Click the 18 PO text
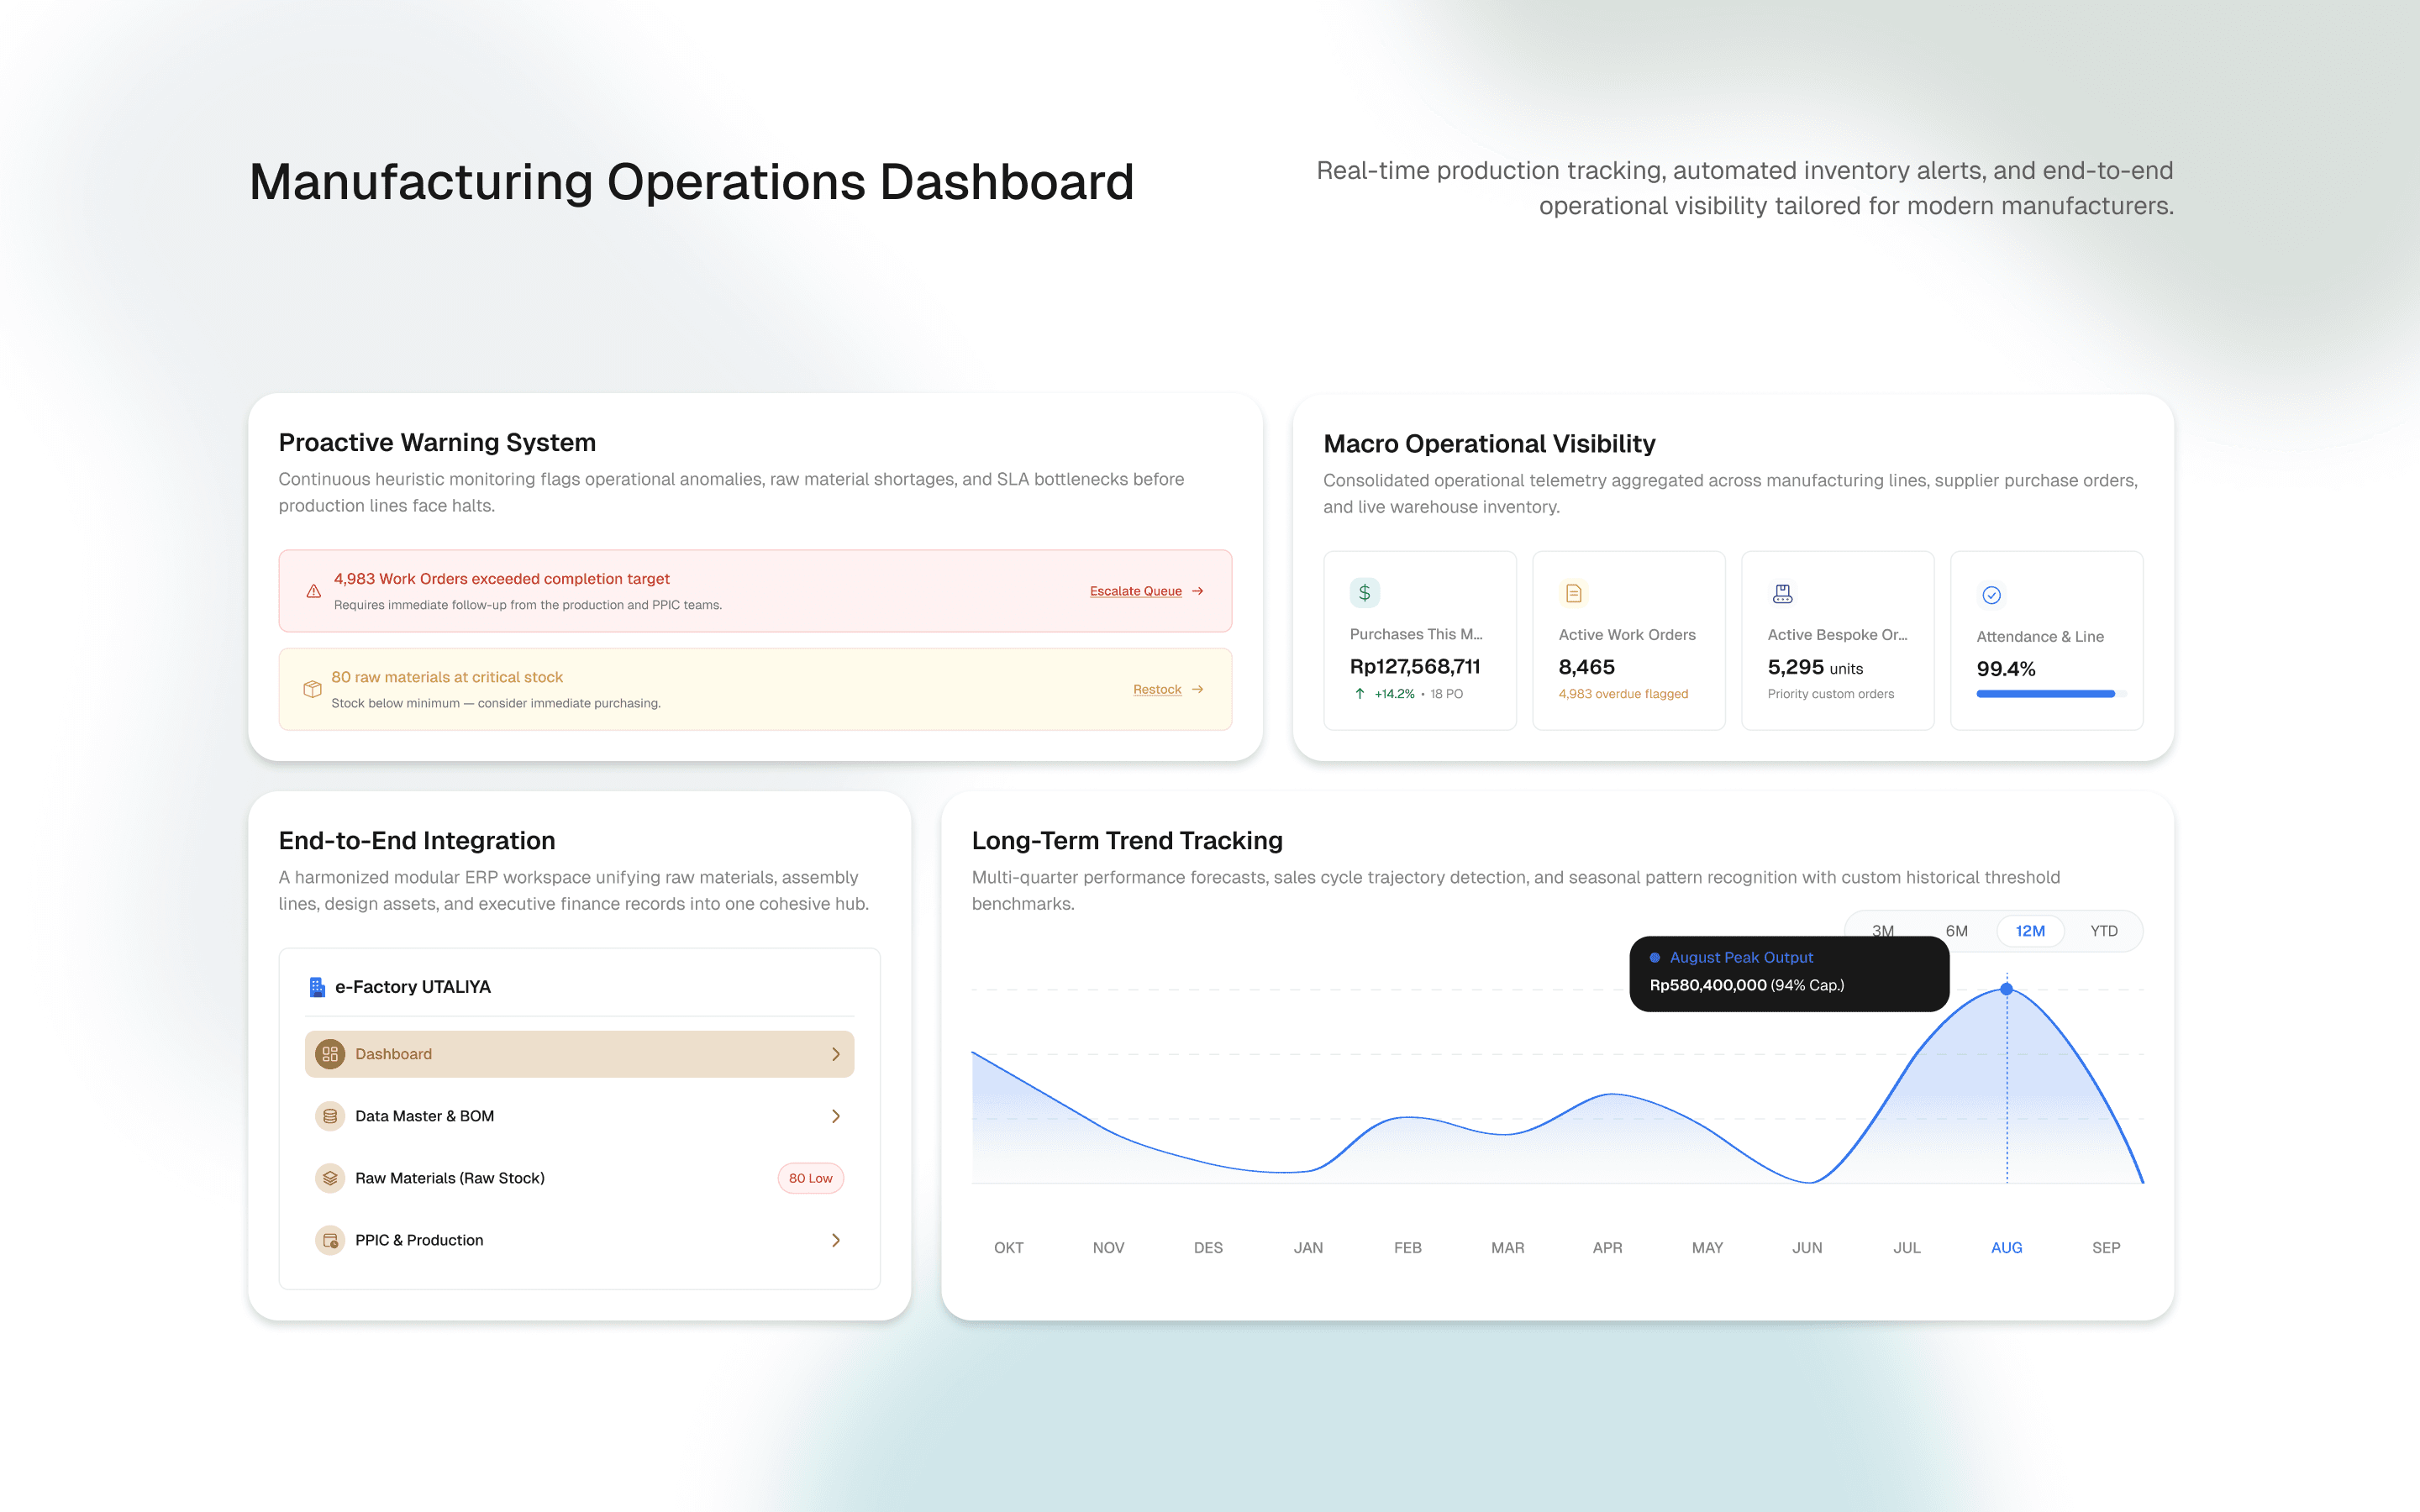Screen dimensions: 2420x1512 pos(1446,693)
